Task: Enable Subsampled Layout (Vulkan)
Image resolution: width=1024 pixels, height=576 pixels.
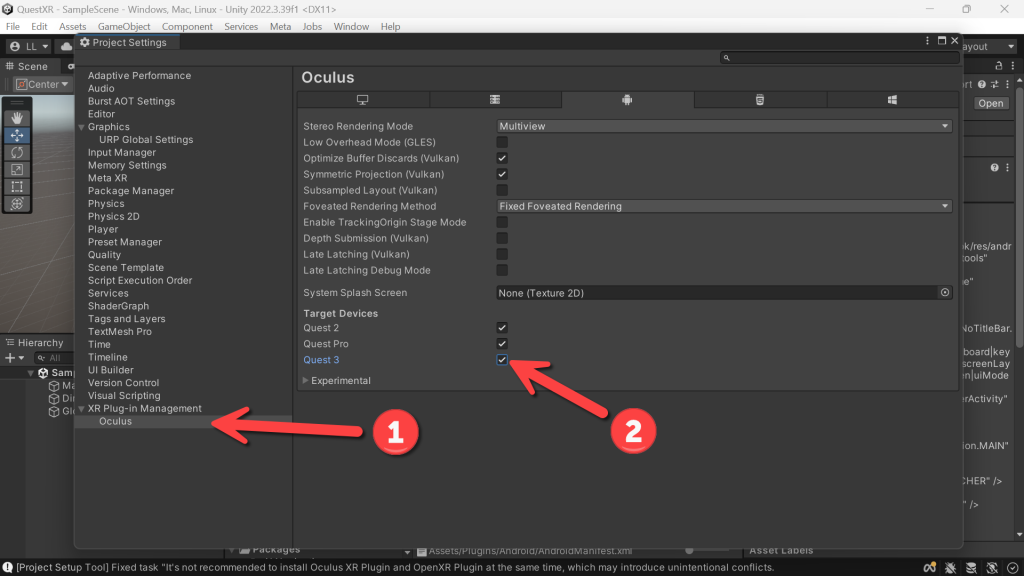Action: pos(502,190)
